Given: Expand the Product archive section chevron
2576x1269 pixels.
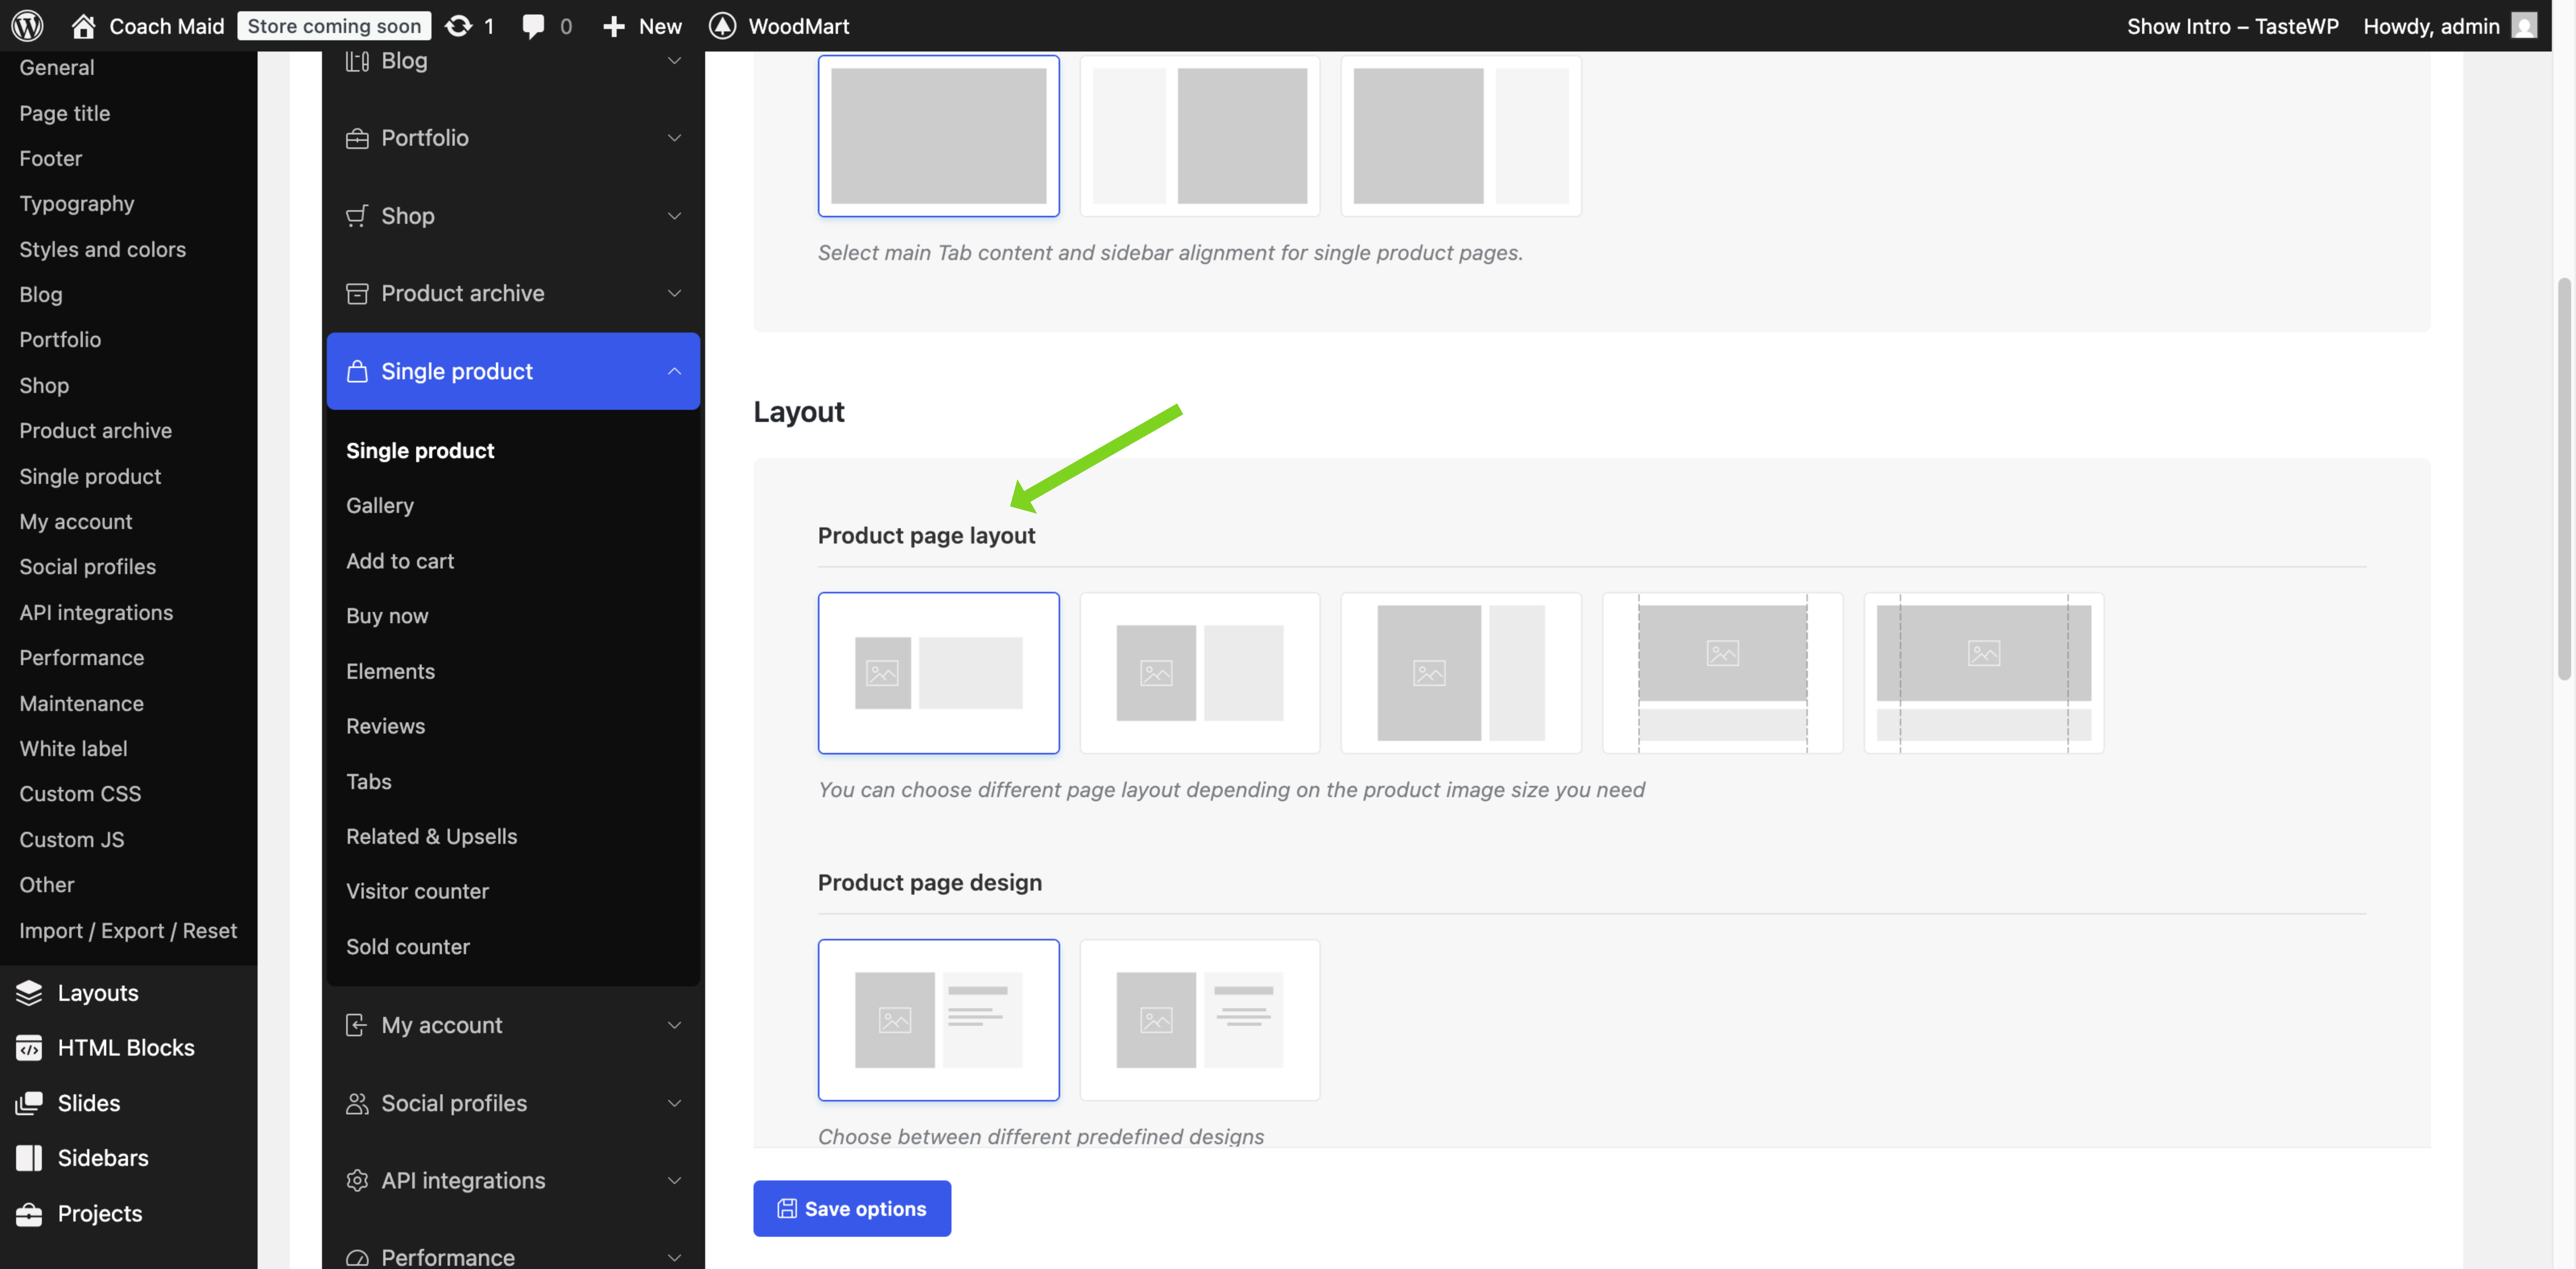Looking at the screenshot, I should pos(675,293).
